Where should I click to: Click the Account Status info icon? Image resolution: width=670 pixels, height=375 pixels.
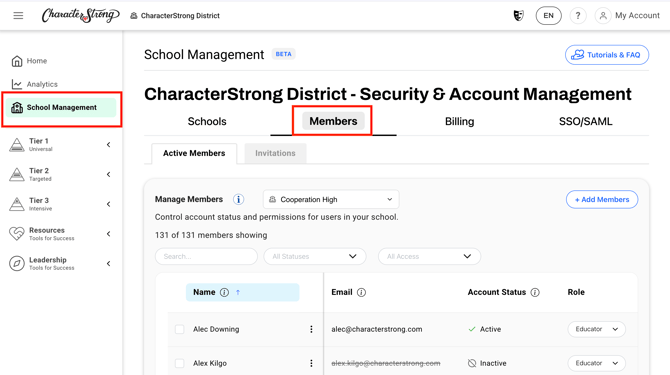point(535,293)
